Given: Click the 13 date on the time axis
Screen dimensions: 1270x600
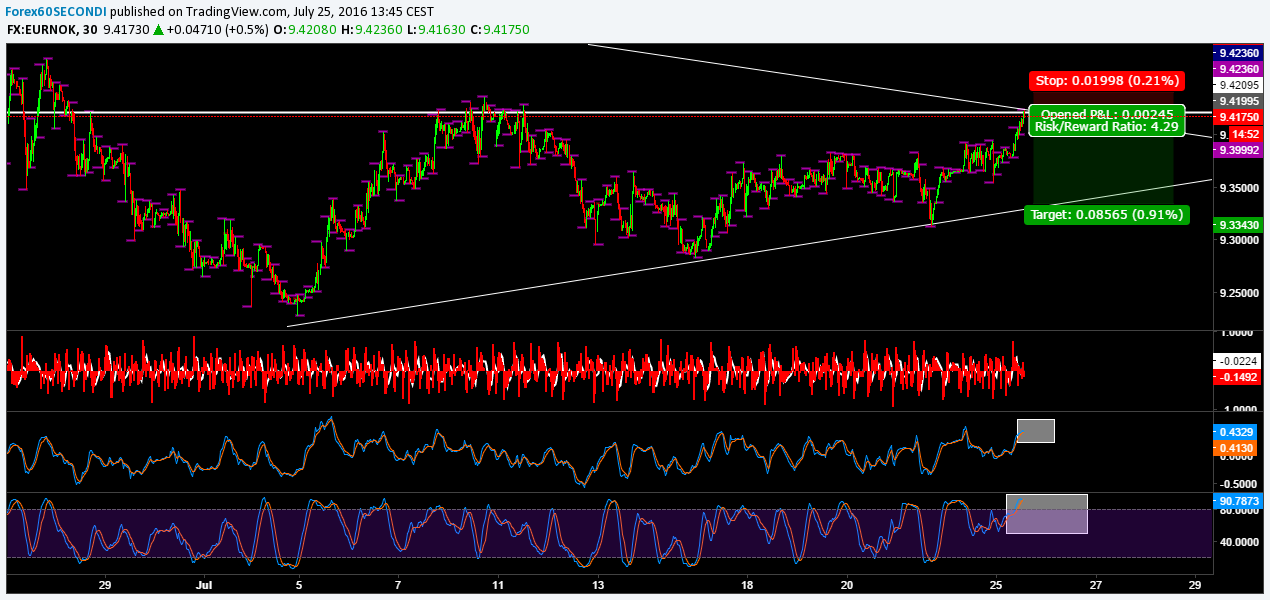Looking at the screenshot, I should 597,584.
